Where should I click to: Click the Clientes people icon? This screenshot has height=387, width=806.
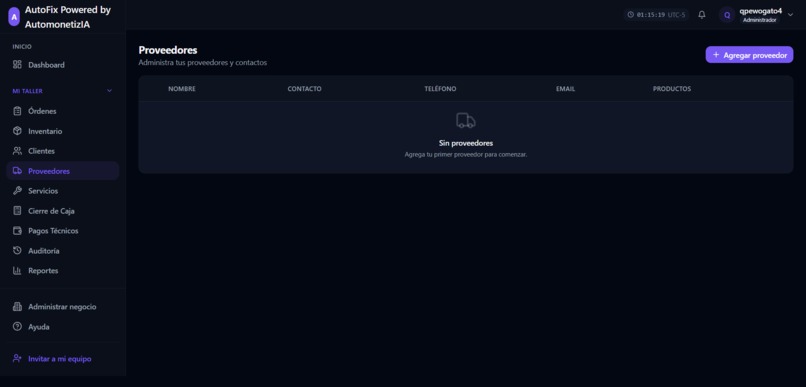click(x=17, y=151)
